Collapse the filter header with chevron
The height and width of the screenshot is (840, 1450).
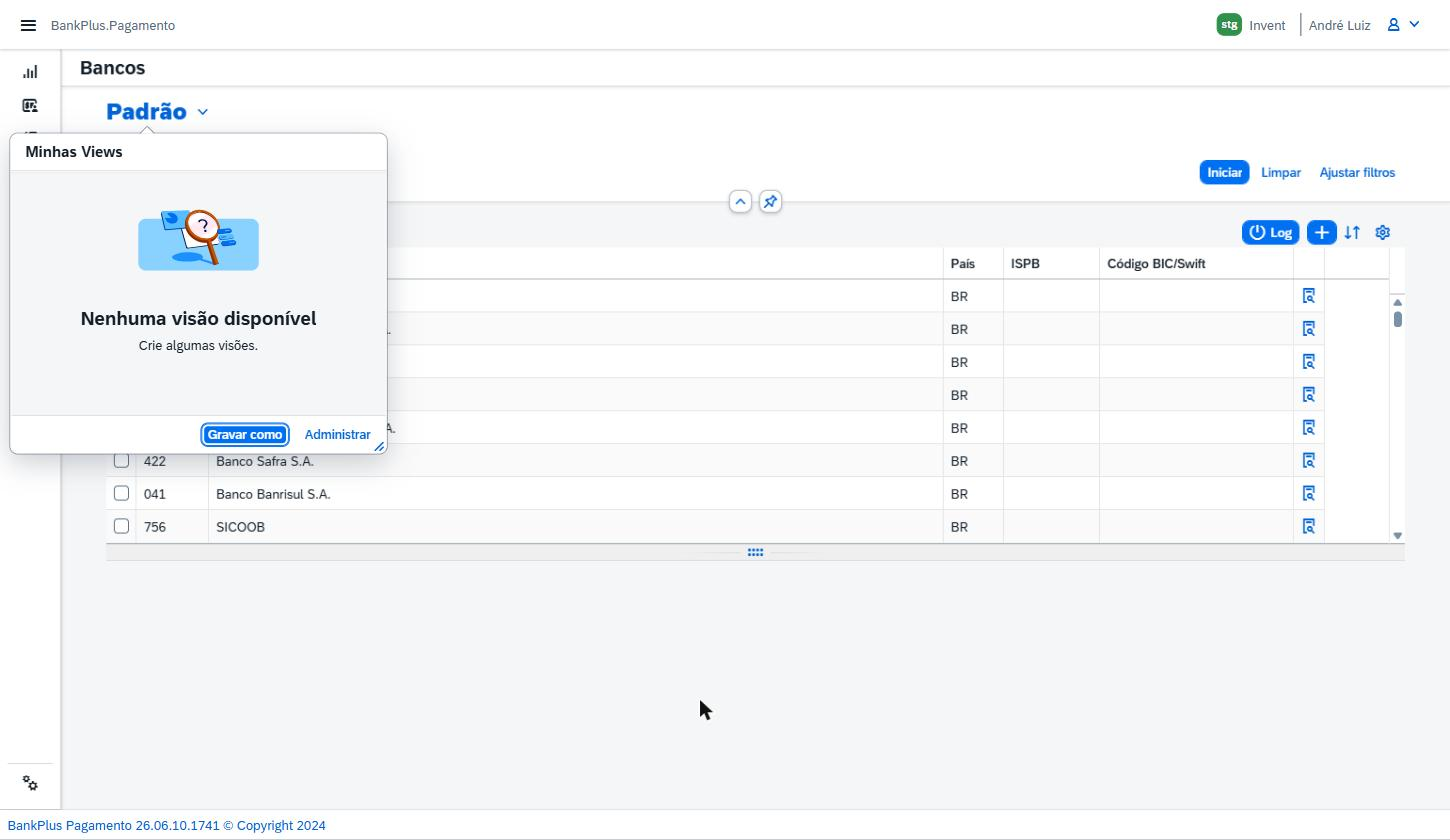click(x=740, y=202)
